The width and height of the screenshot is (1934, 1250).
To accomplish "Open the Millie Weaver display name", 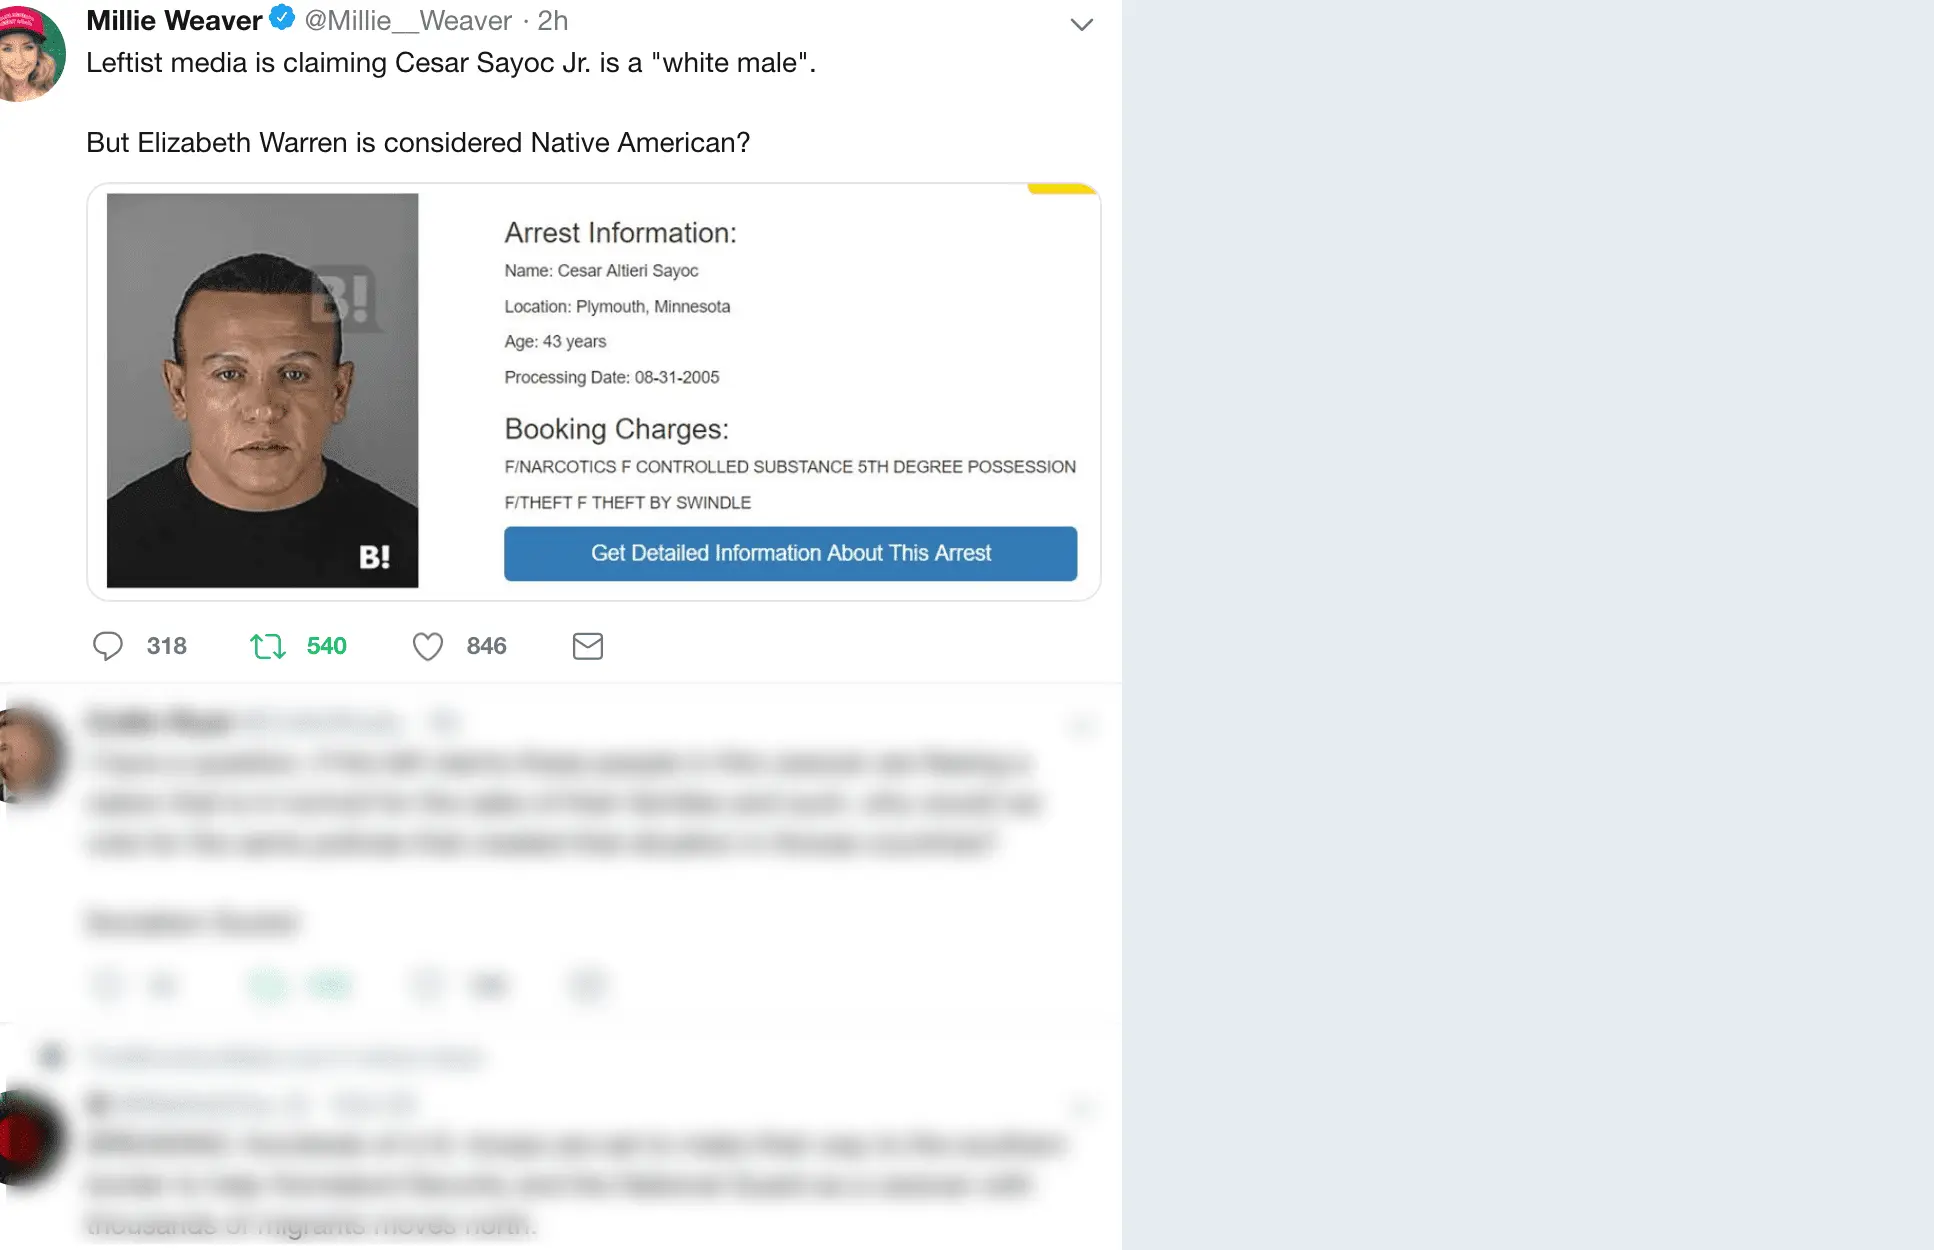I will pyautogui.click(x=174, y=20).
